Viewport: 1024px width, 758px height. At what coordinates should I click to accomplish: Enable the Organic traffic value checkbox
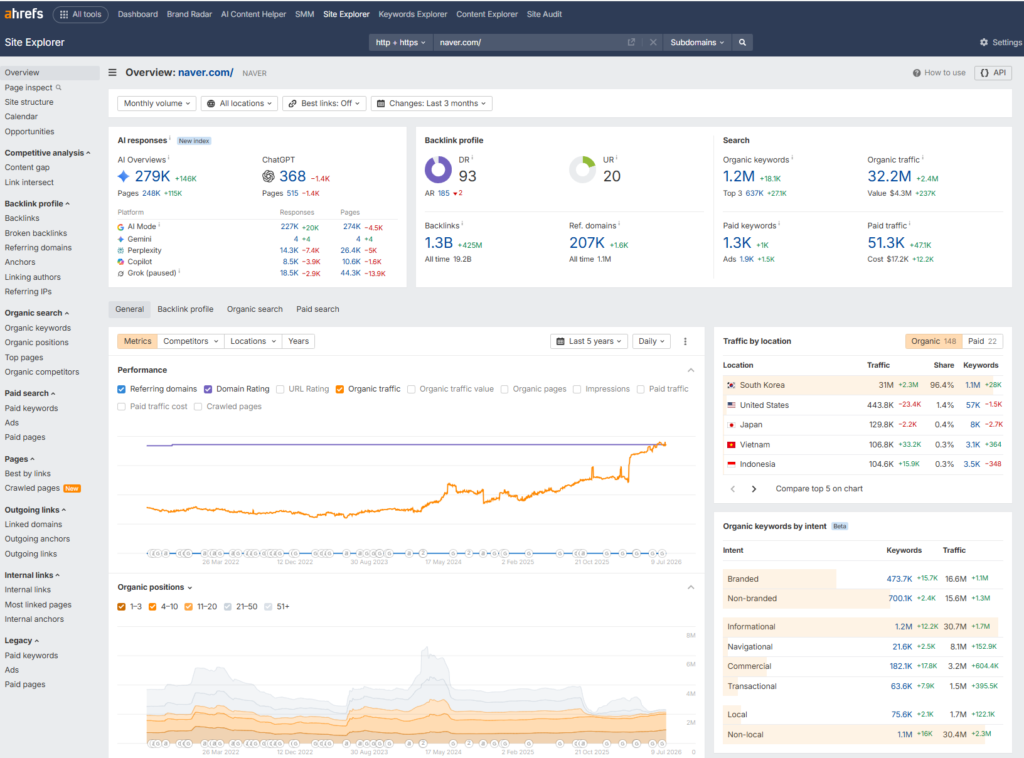411,389
